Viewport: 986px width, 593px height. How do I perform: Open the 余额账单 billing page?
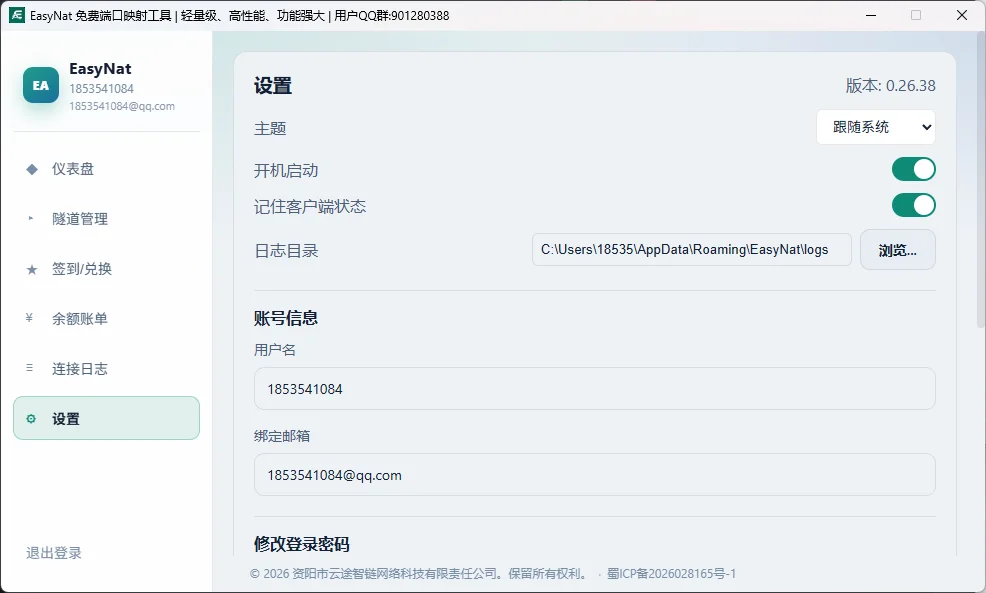click(x=106, y=319)
